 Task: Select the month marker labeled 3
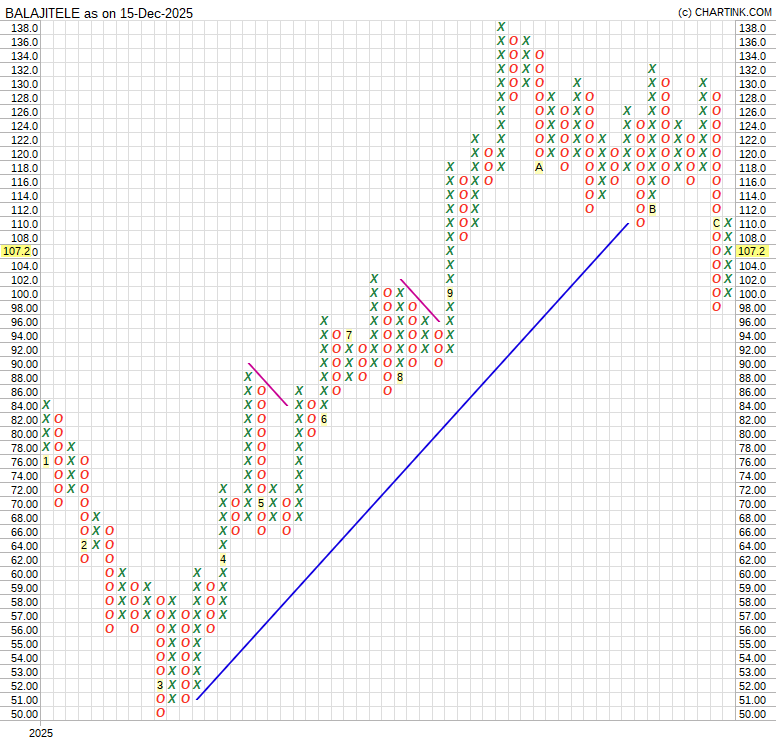coord(160,685)
